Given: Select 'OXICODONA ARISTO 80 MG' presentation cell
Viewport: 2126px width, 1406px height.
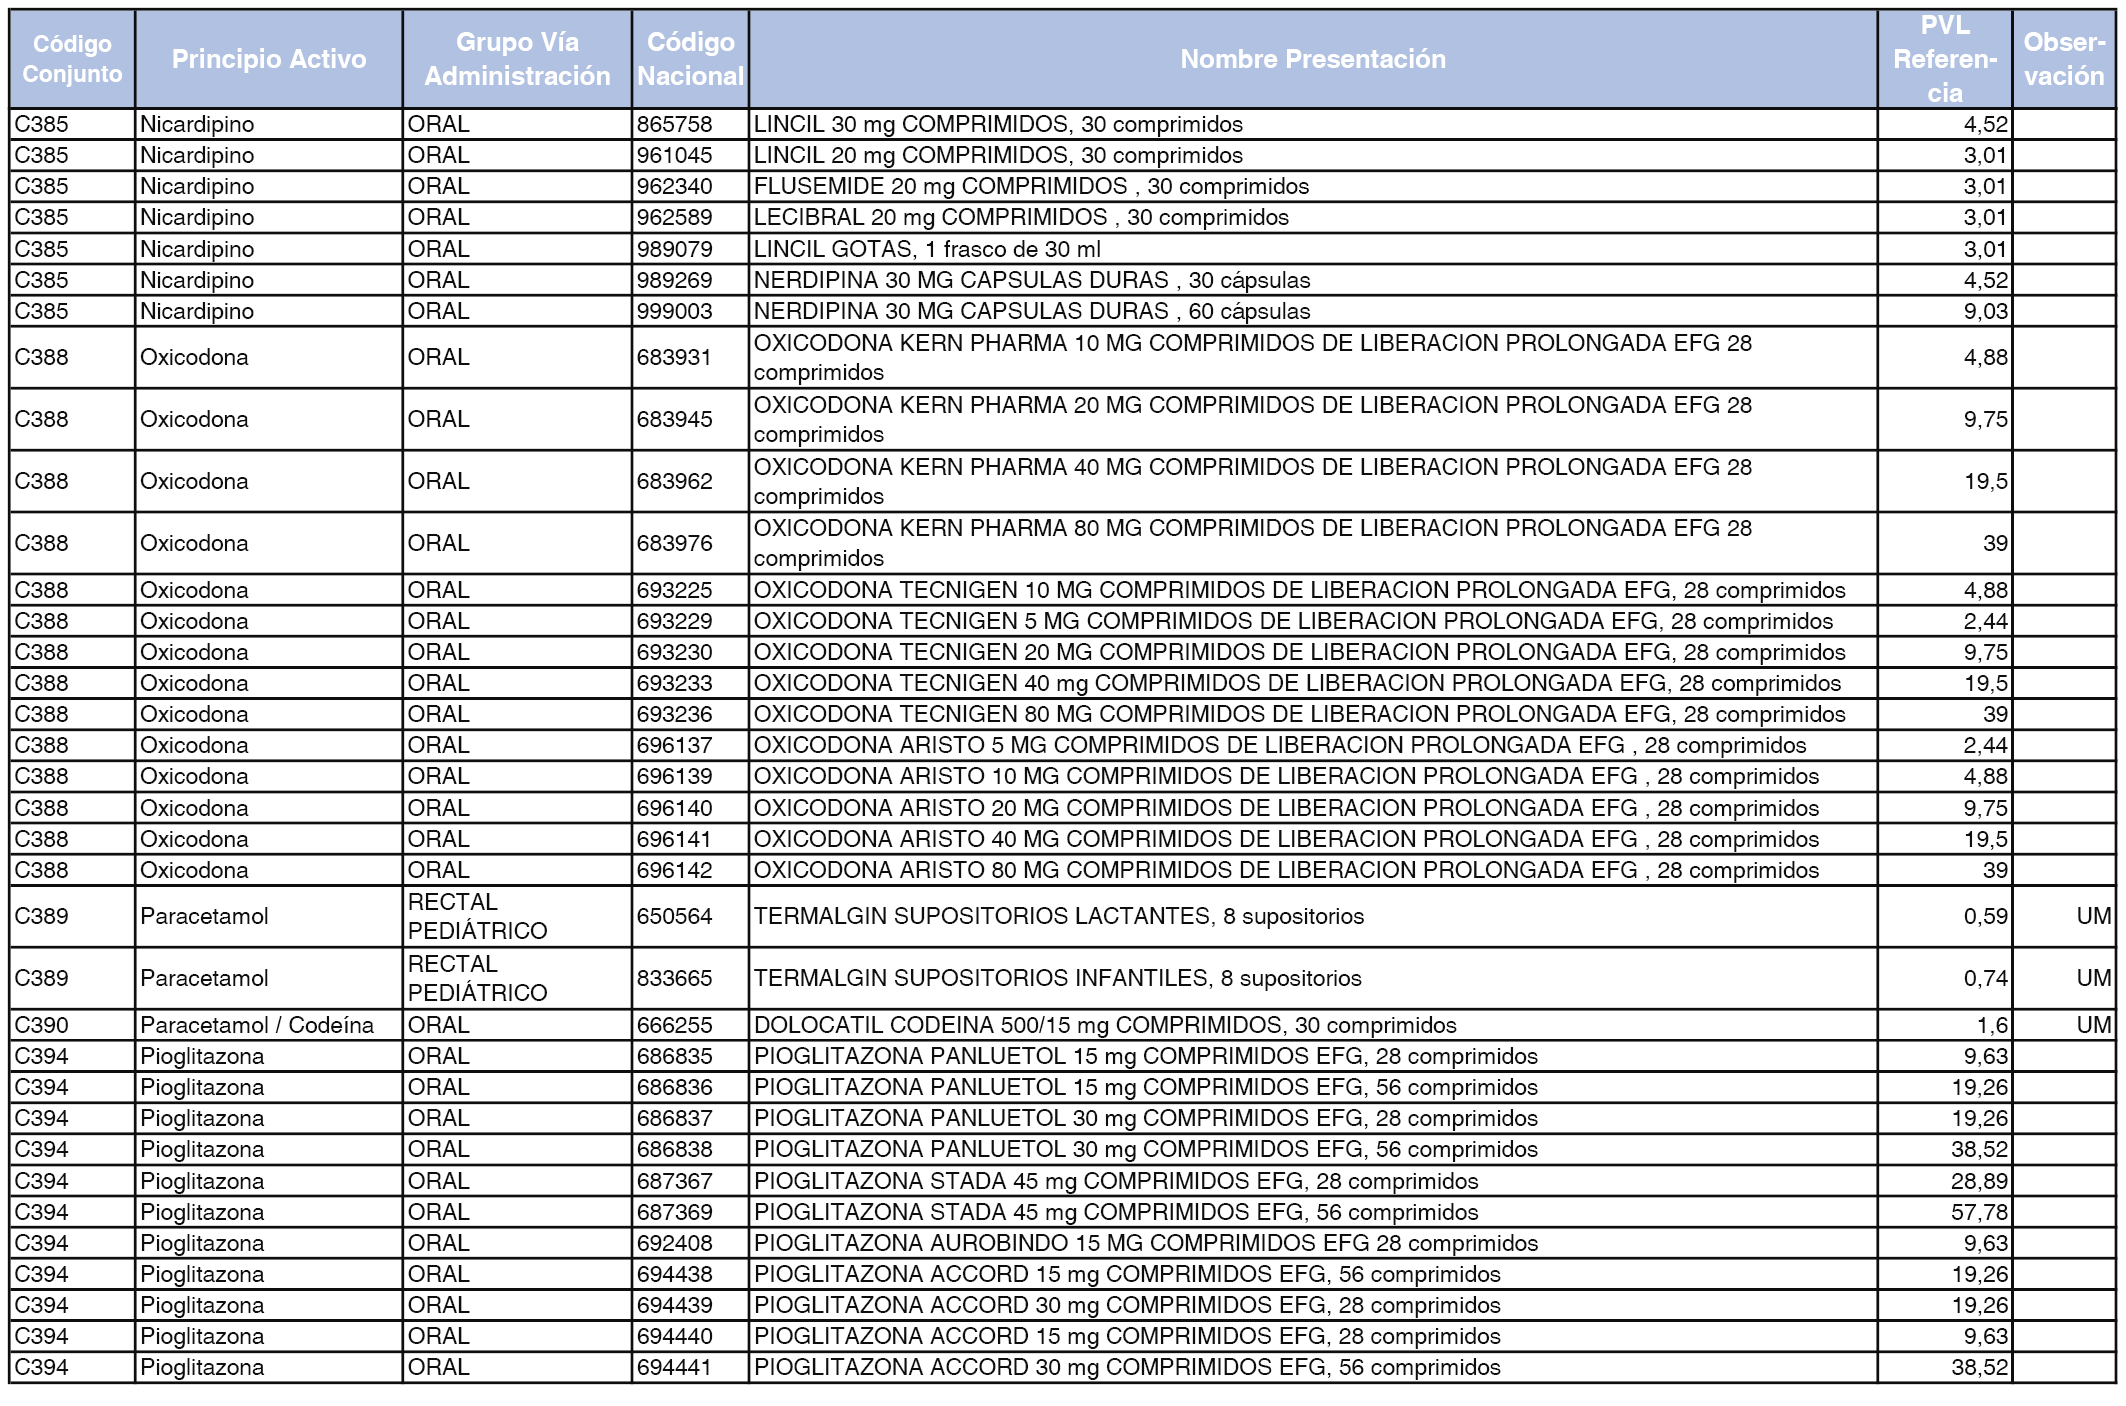Looking at the screenshot, I should [1313, 870].
